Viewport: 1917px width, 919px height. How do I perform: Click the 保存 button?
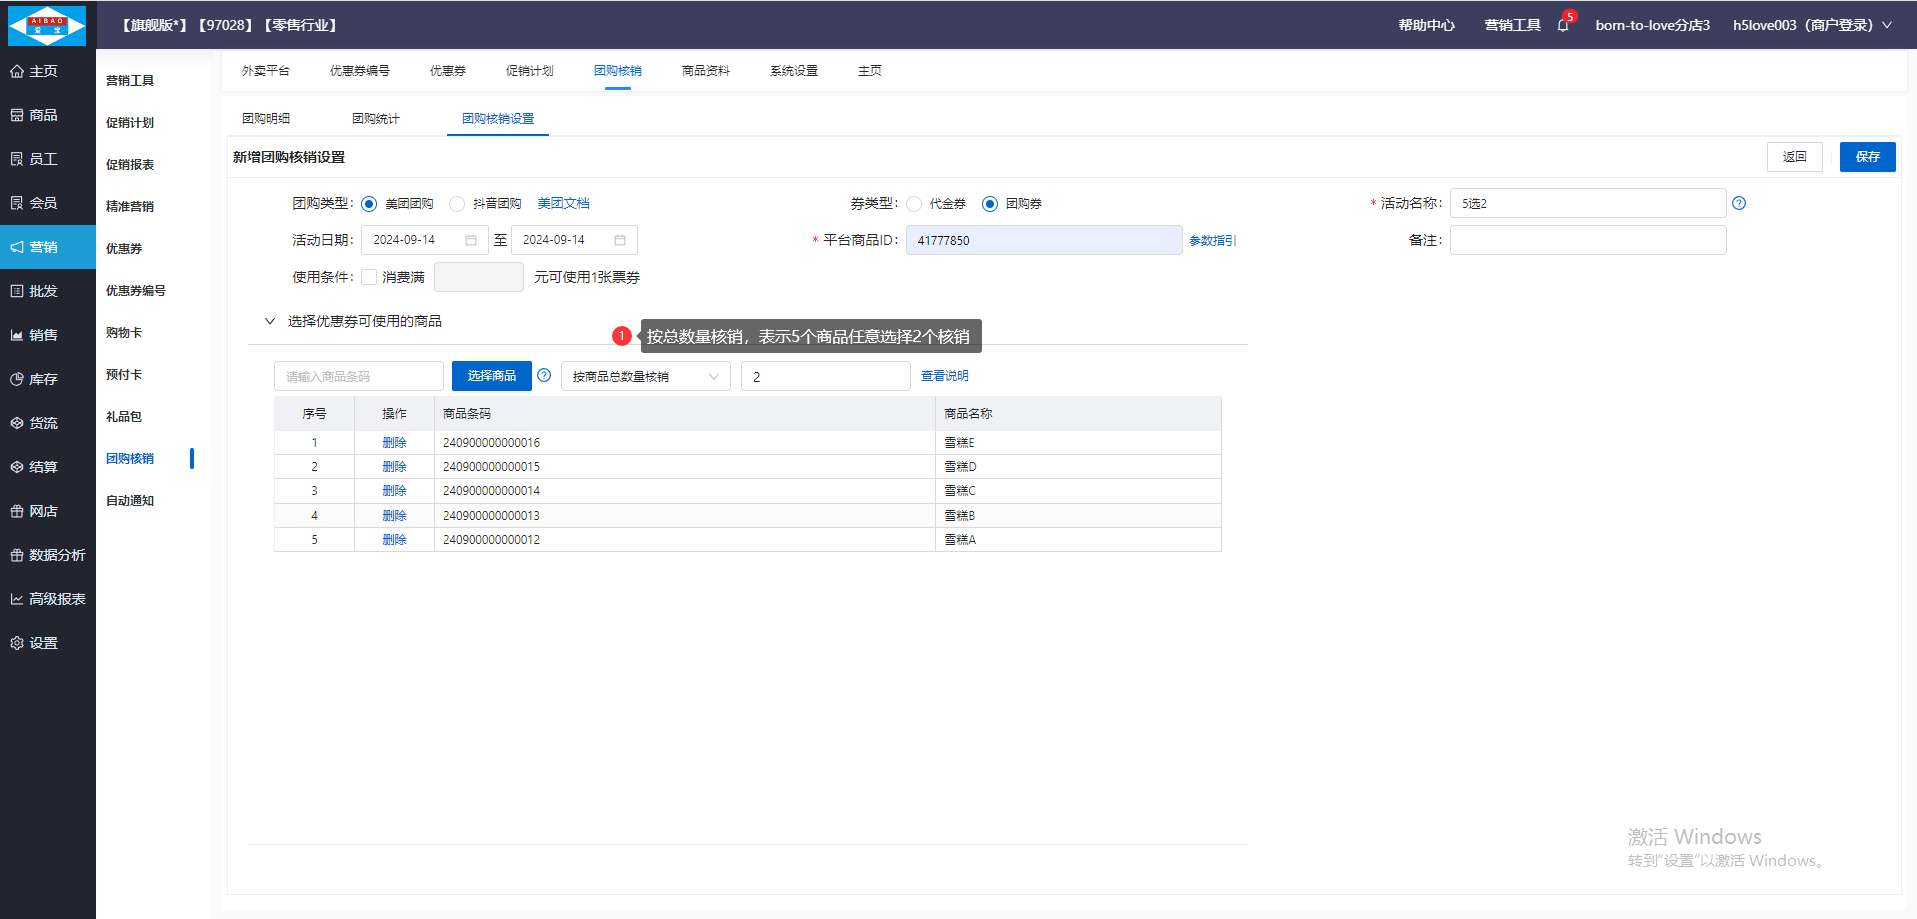(1867, 157)
